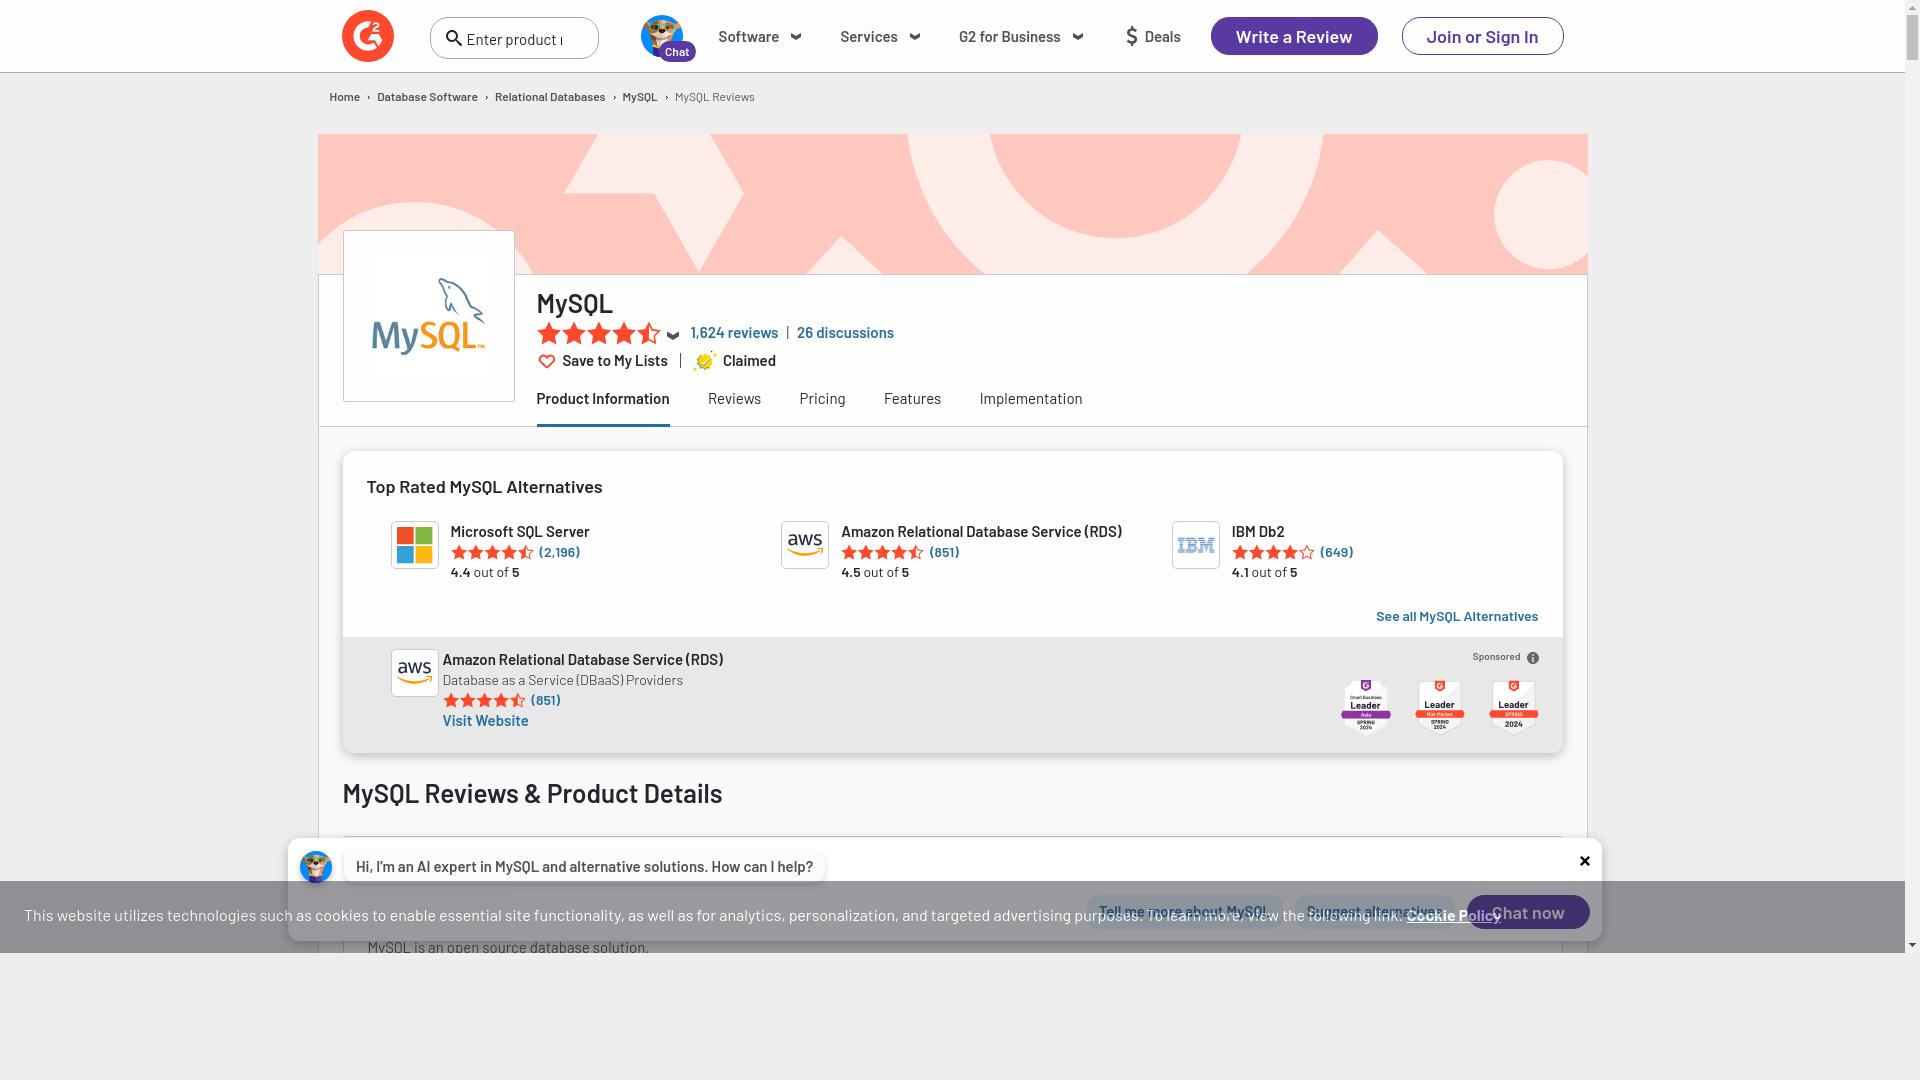The image size is (1920, 1080).
Task: Switch to the Pricing tab
Action: pyautogui.click(x=822, y=399)
